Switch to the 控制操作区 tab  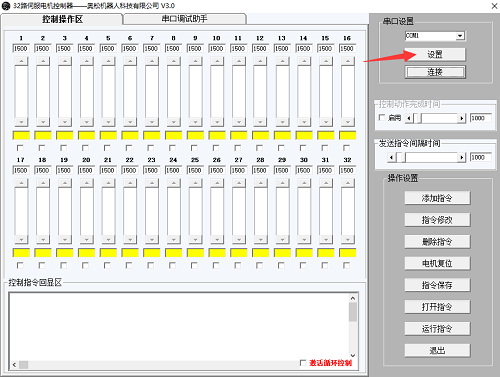click(62, 19)
